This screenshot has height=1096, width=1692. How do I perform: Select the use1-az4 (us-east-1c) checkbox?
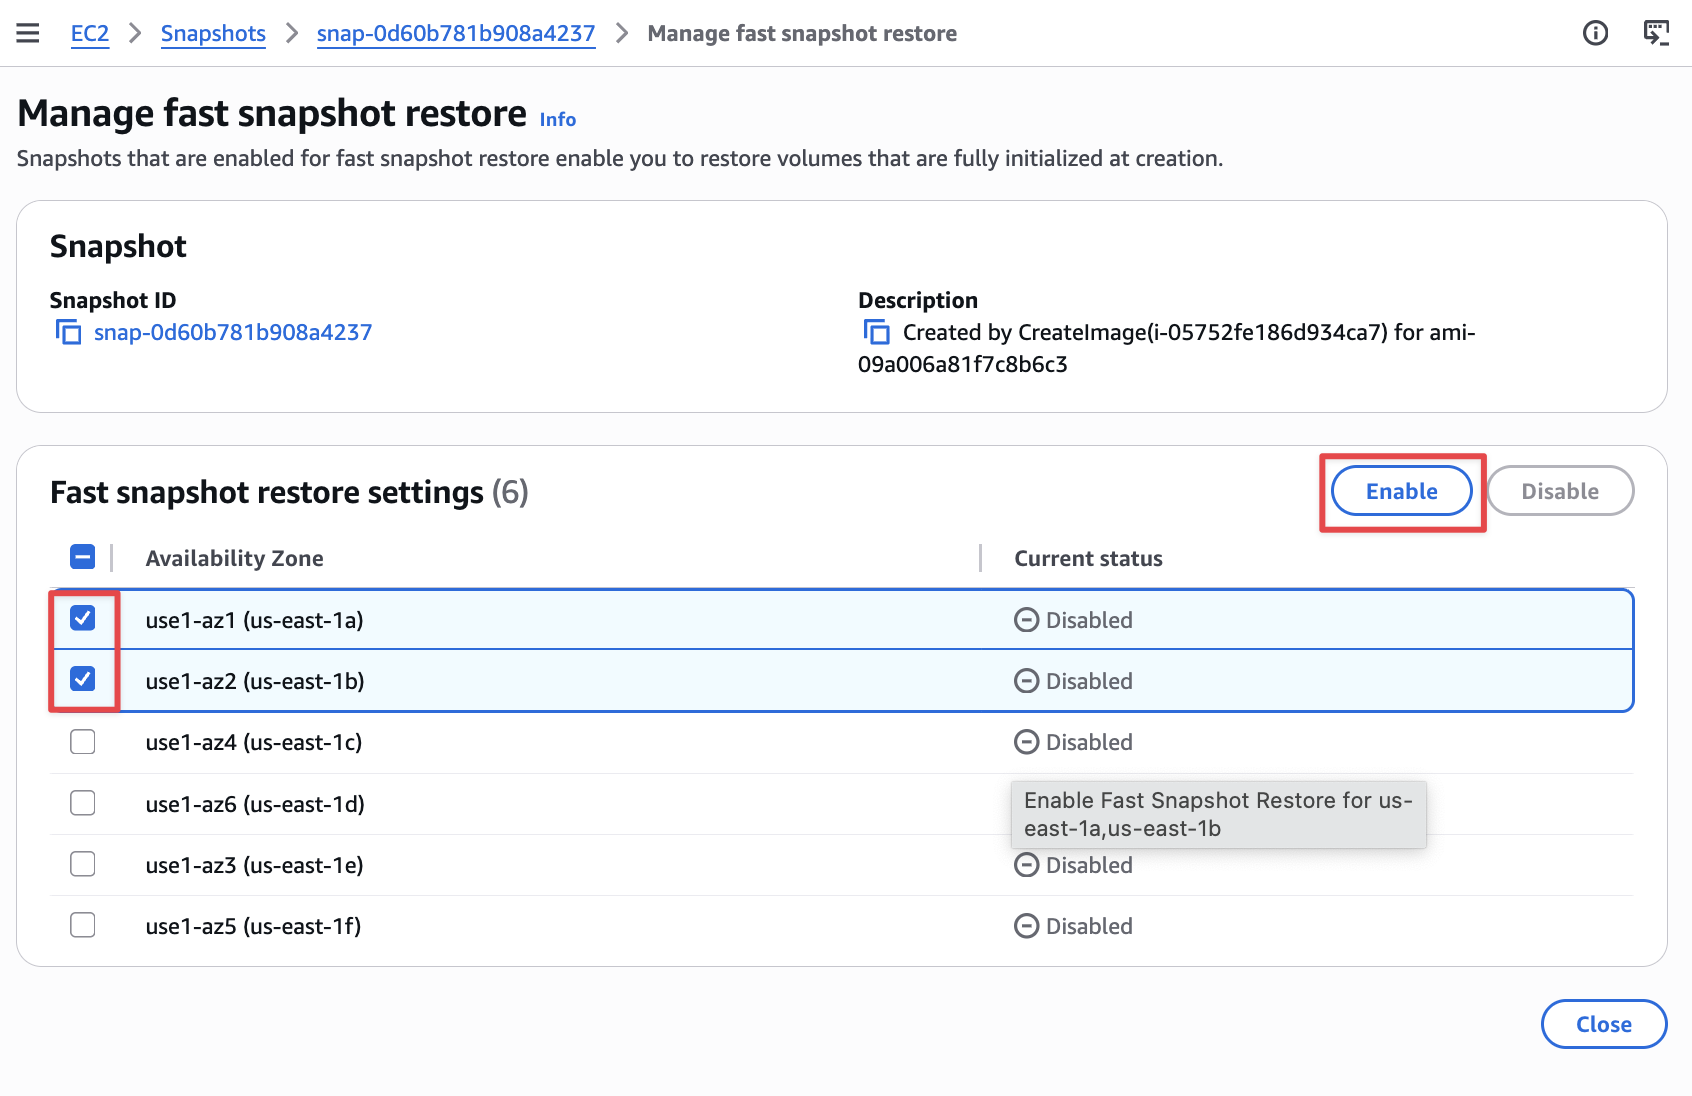83,742
